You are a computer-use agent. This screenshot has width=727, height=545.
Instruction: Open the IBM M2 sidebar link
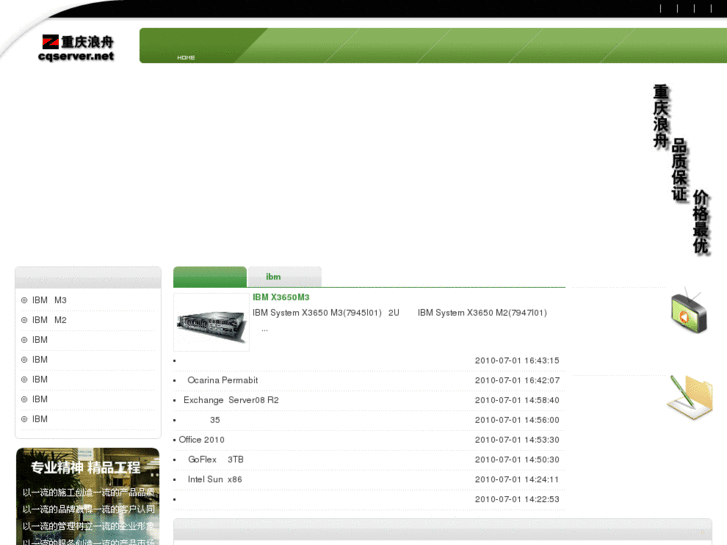tap(49, 320)
